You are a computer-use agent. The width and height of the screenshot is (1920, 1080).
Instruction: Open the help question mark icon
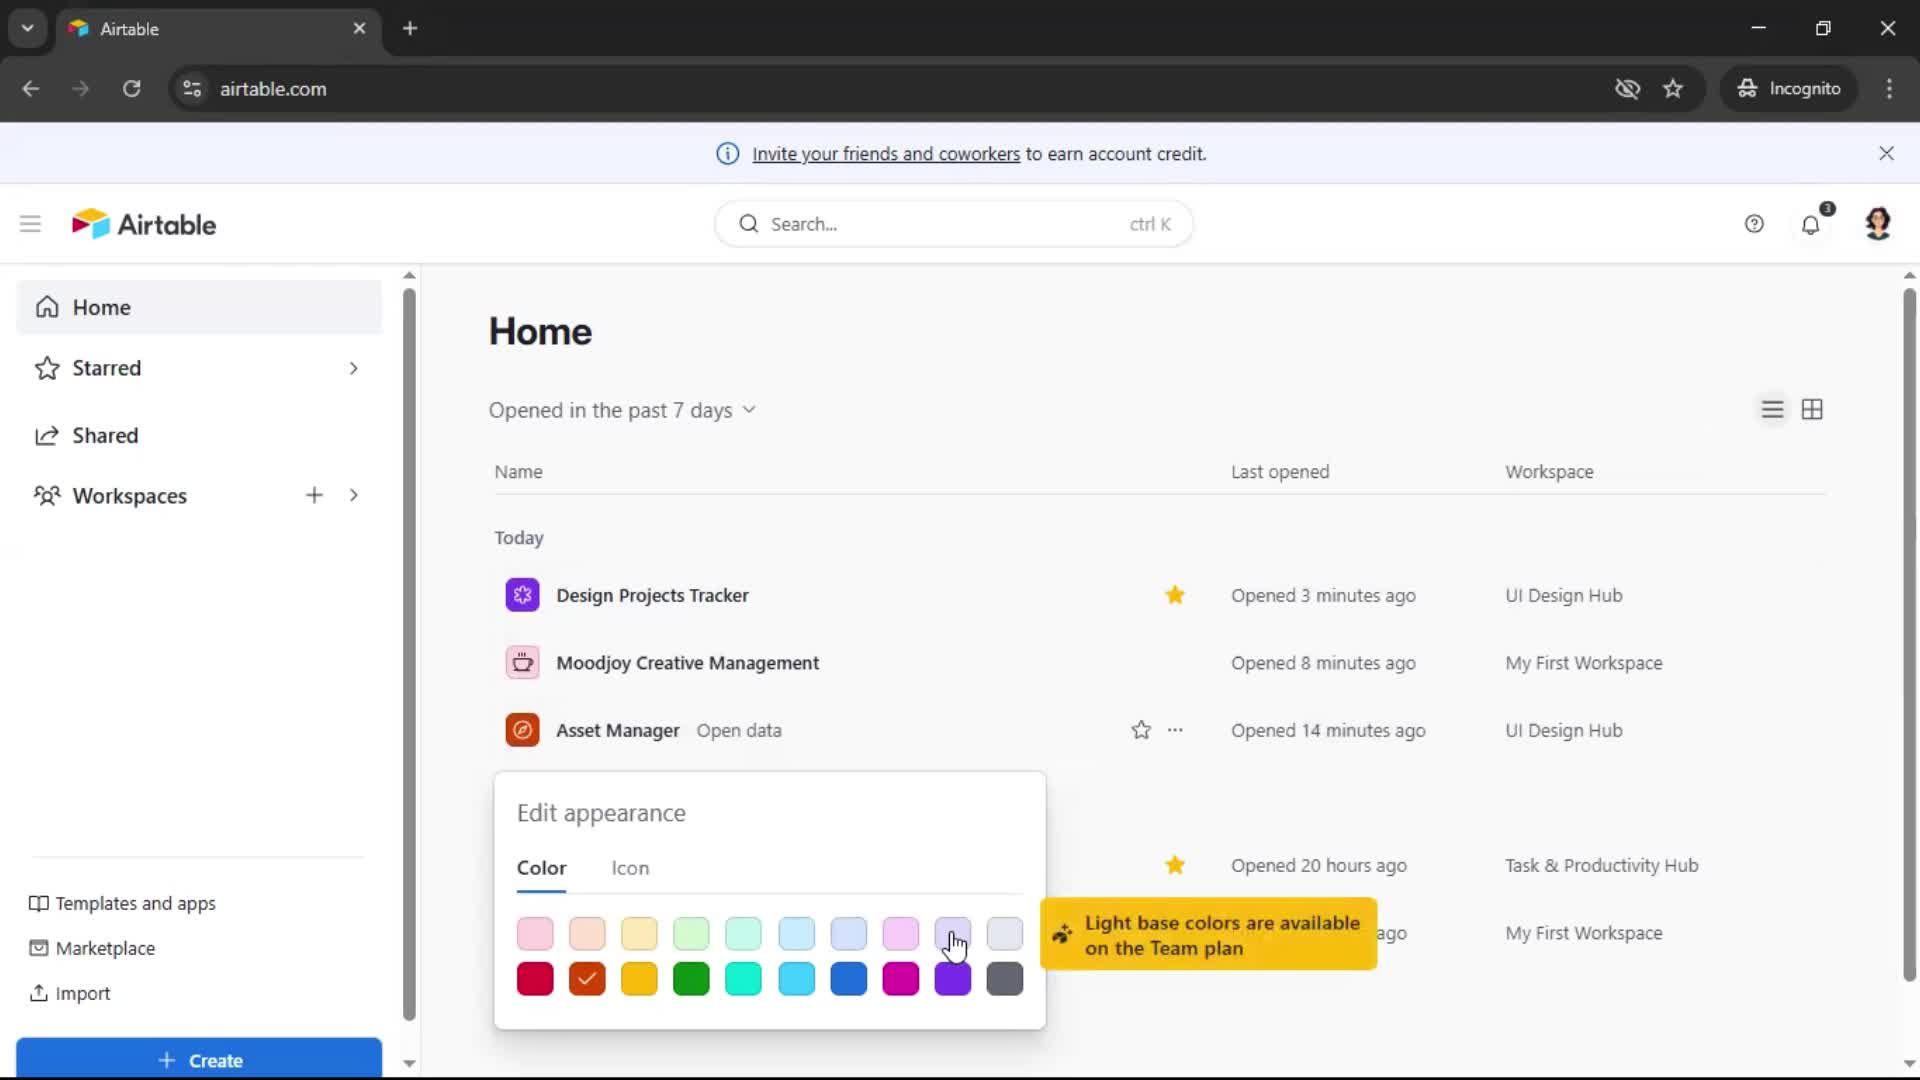click(x=1754, y=224)
